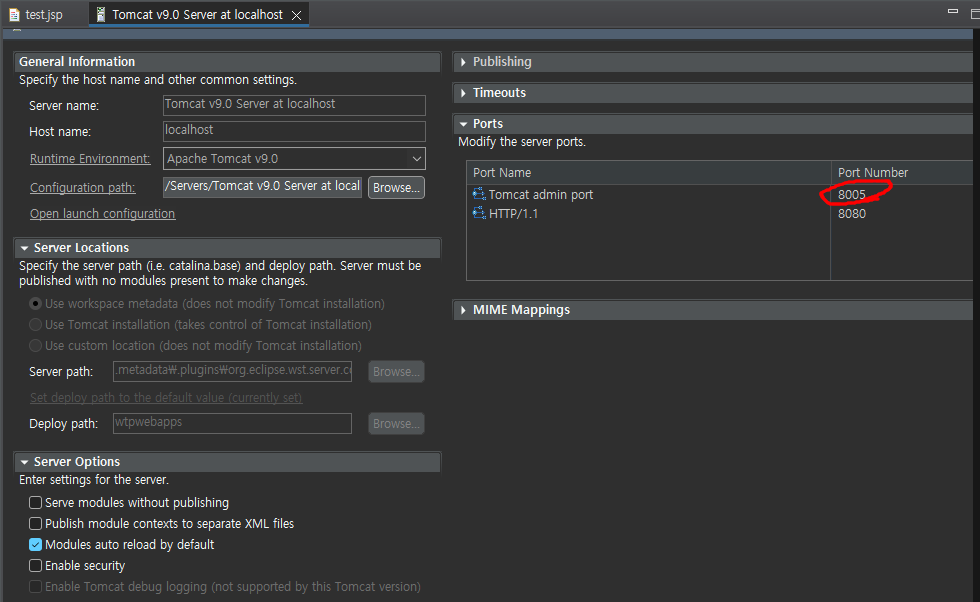The image size is (980, 602).
Task: Enable Serve modules without publishing
Action: click(36, 503)
